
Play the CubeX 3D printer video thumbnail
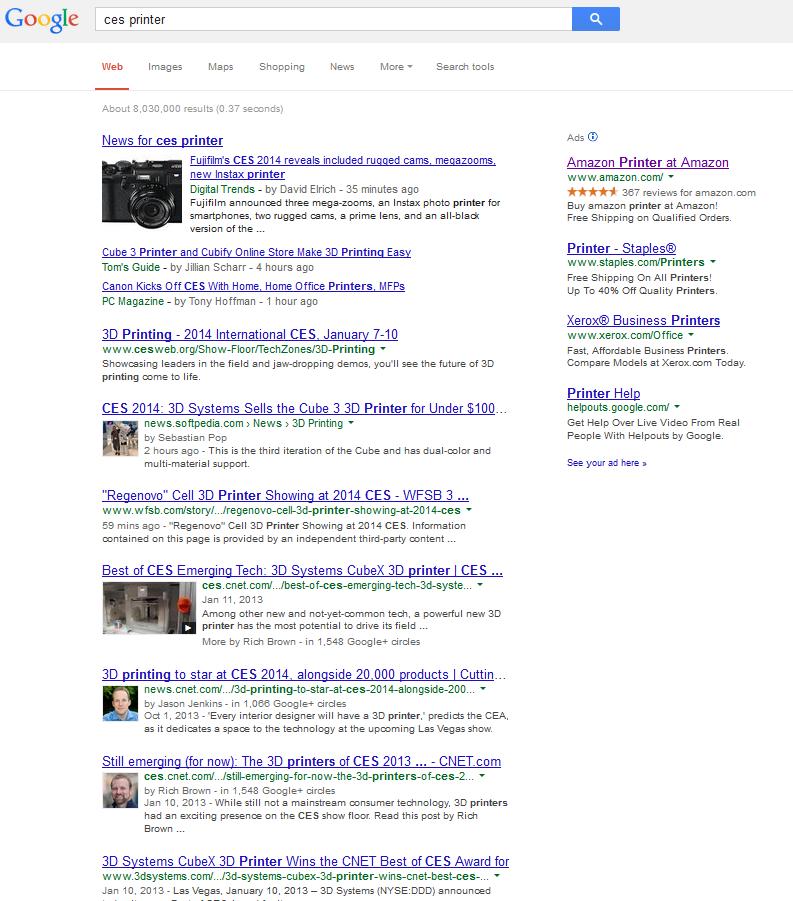(149, 608)
